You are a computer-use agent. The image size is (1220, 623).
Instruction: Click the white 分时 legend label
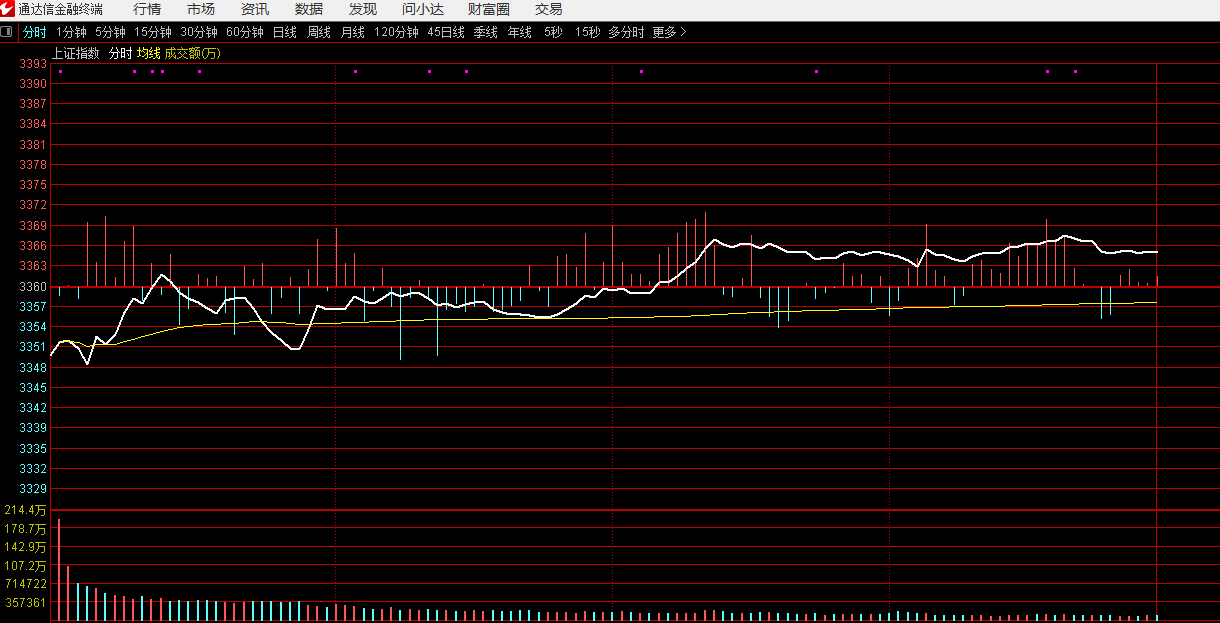[x=120, y=53]
